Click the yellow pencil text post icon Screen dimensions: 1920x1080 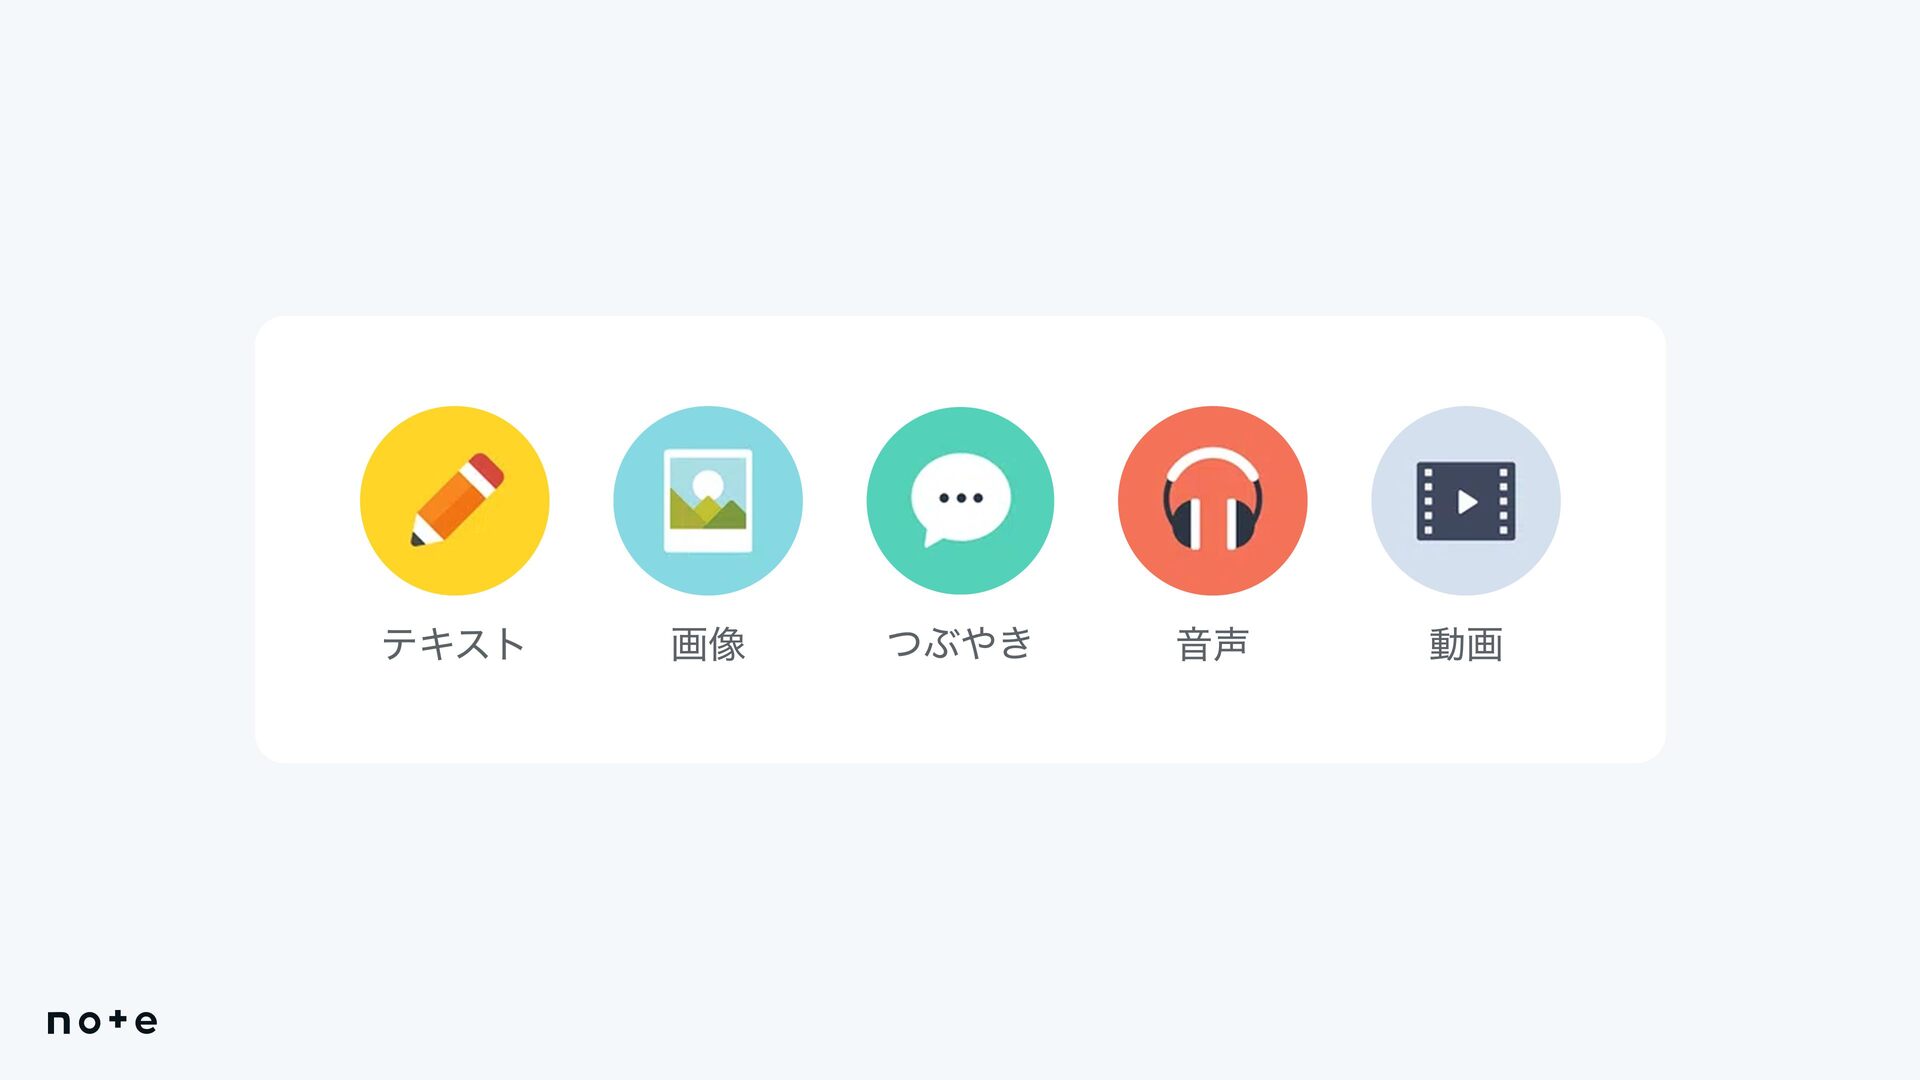point(454,500)
